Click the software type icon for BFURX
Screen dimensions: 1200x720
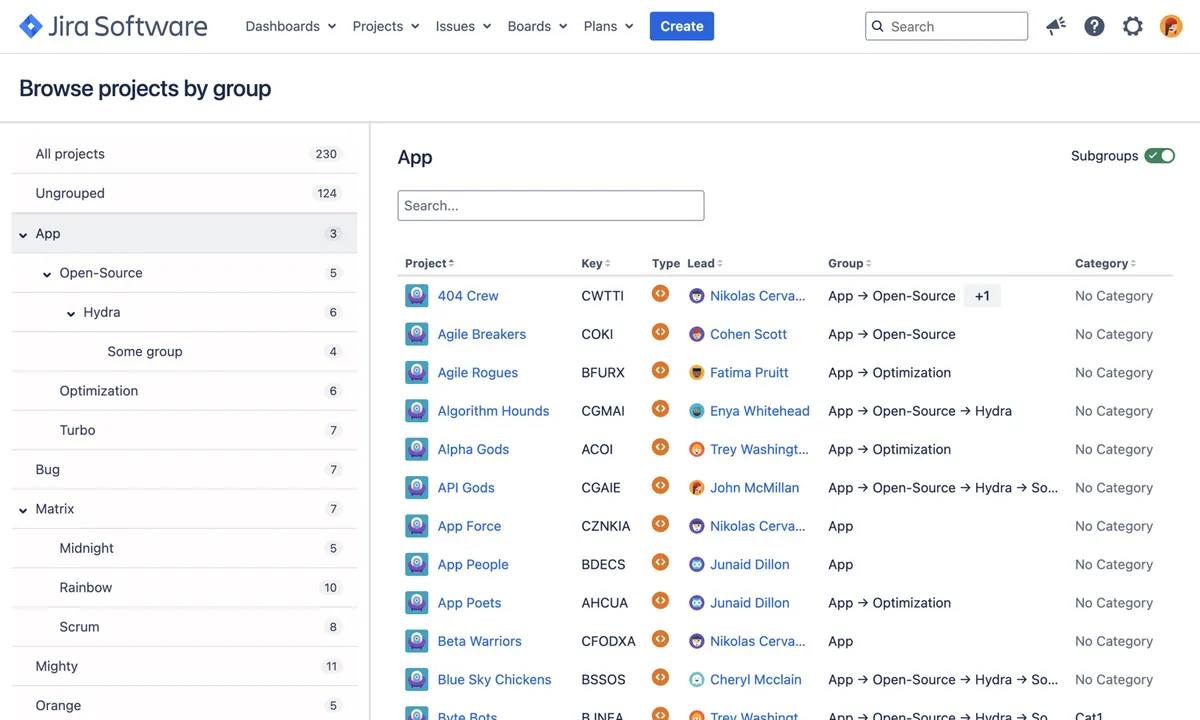pos(660,370)
